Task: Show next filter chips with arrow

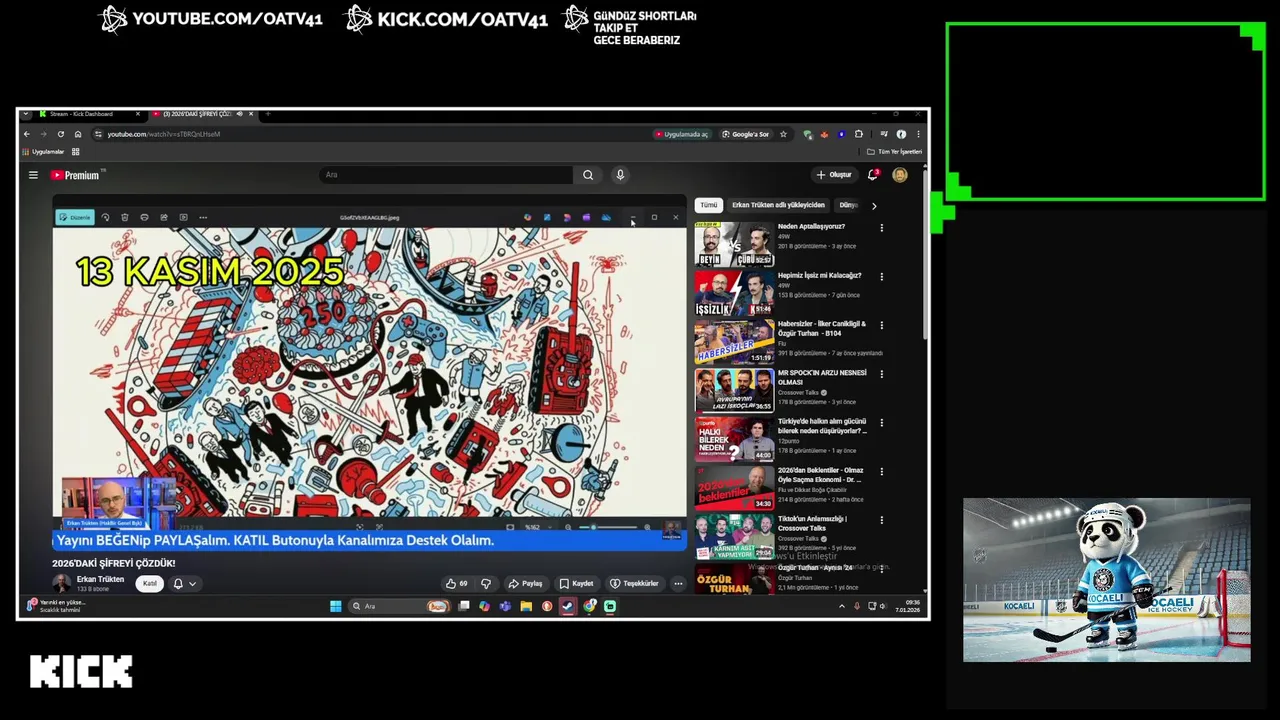Action: pos(874,206)
